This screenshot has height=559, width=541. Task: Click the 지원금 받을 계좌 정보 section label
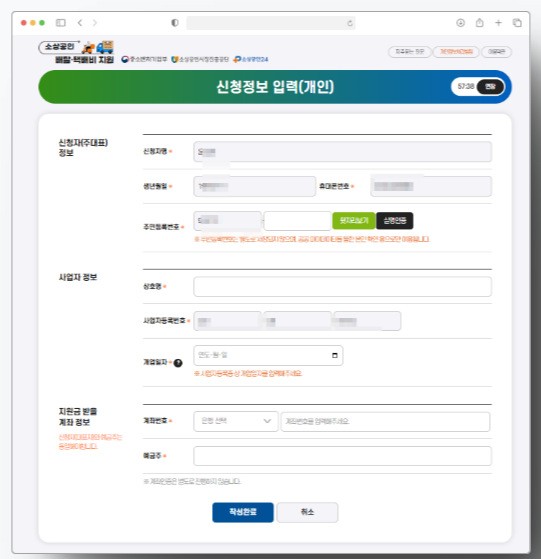coord(78,417)
